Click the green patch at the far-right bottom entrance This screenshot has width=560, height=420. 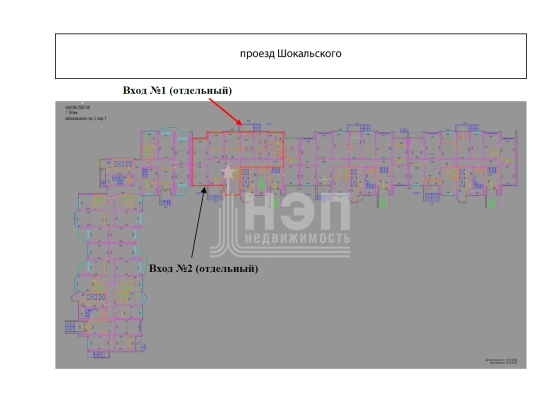click(492, 203)
